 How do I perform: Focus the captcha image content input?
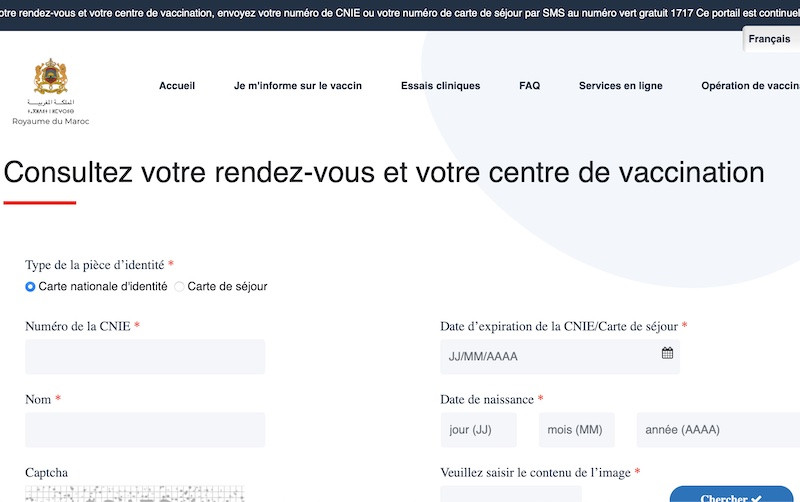click(510, 494)
